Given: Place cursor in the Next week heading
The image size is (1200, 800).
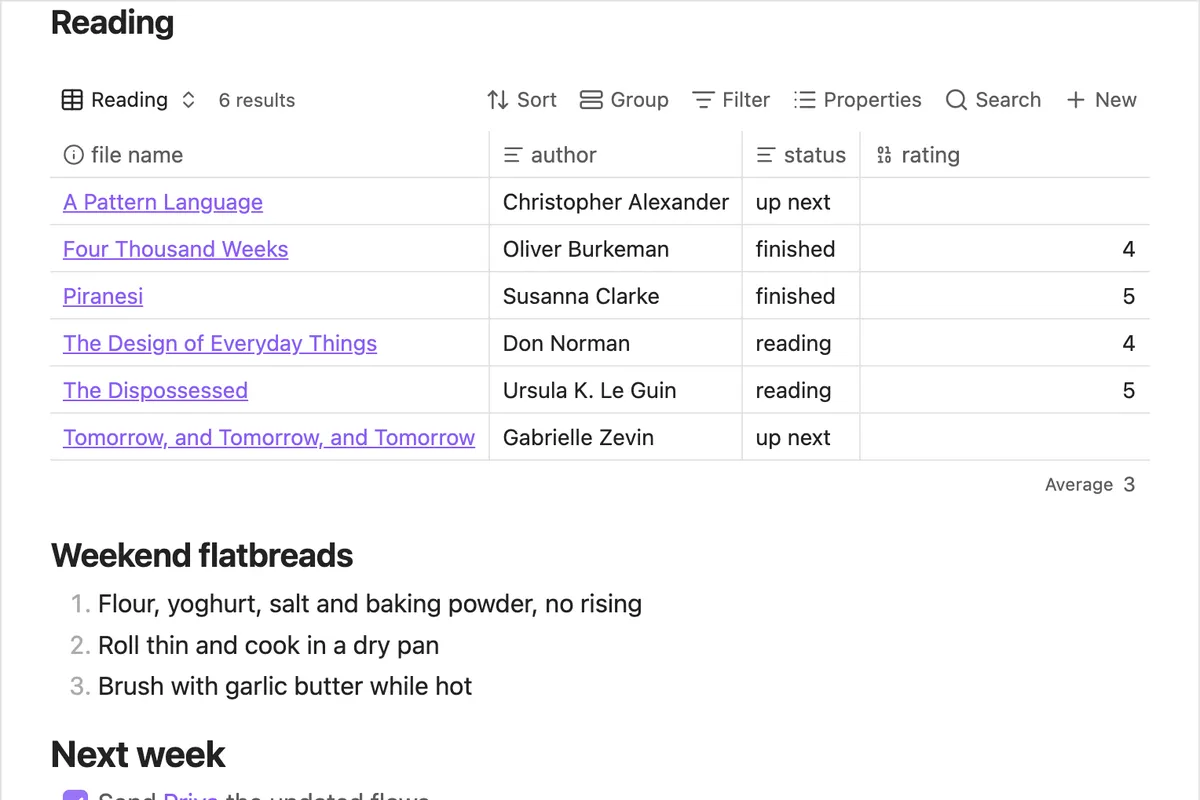Looking at the screenshot, I should (x=138, y=754).
